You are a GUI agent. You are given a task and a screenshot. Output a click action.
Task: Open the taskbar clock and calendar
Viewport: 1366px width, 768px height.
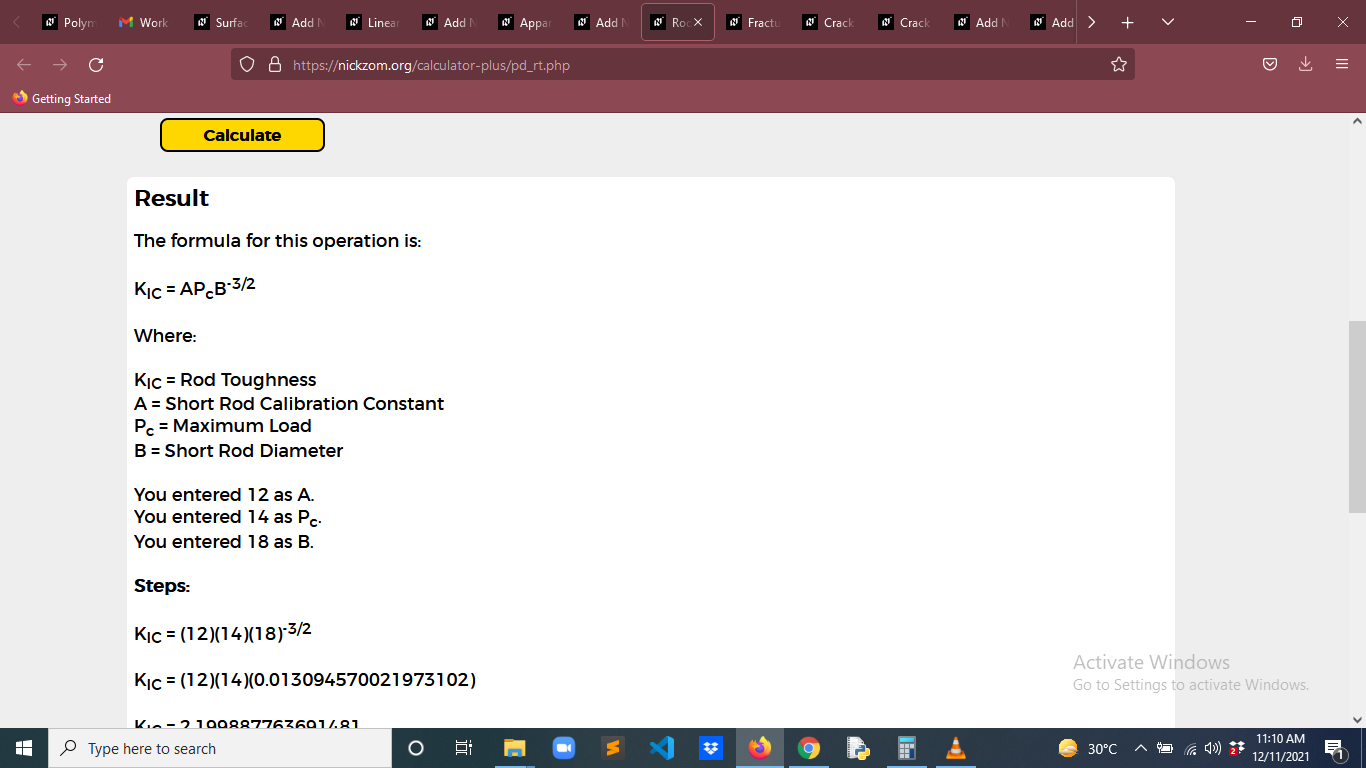pos(1279,748)
